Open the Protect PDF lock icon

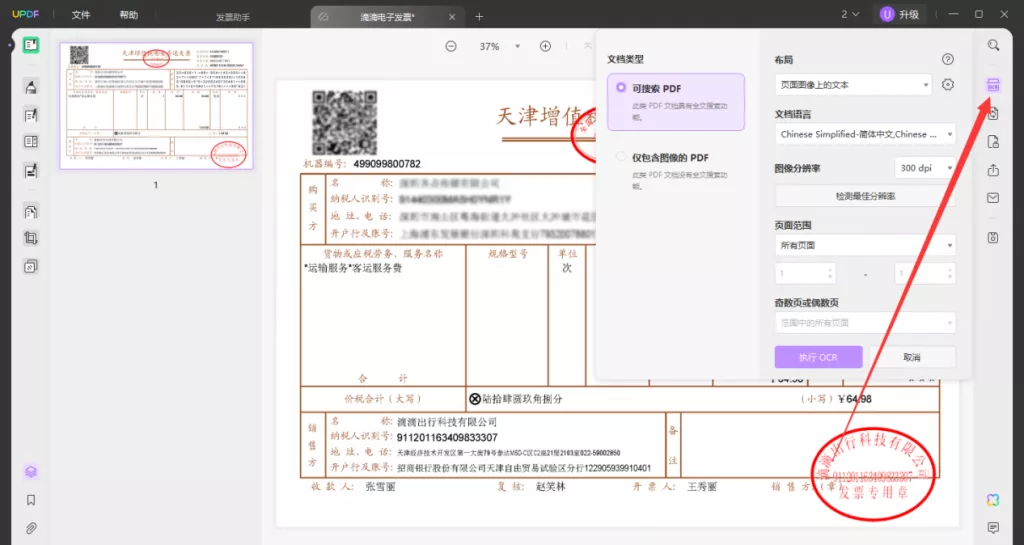coord(993,142)
